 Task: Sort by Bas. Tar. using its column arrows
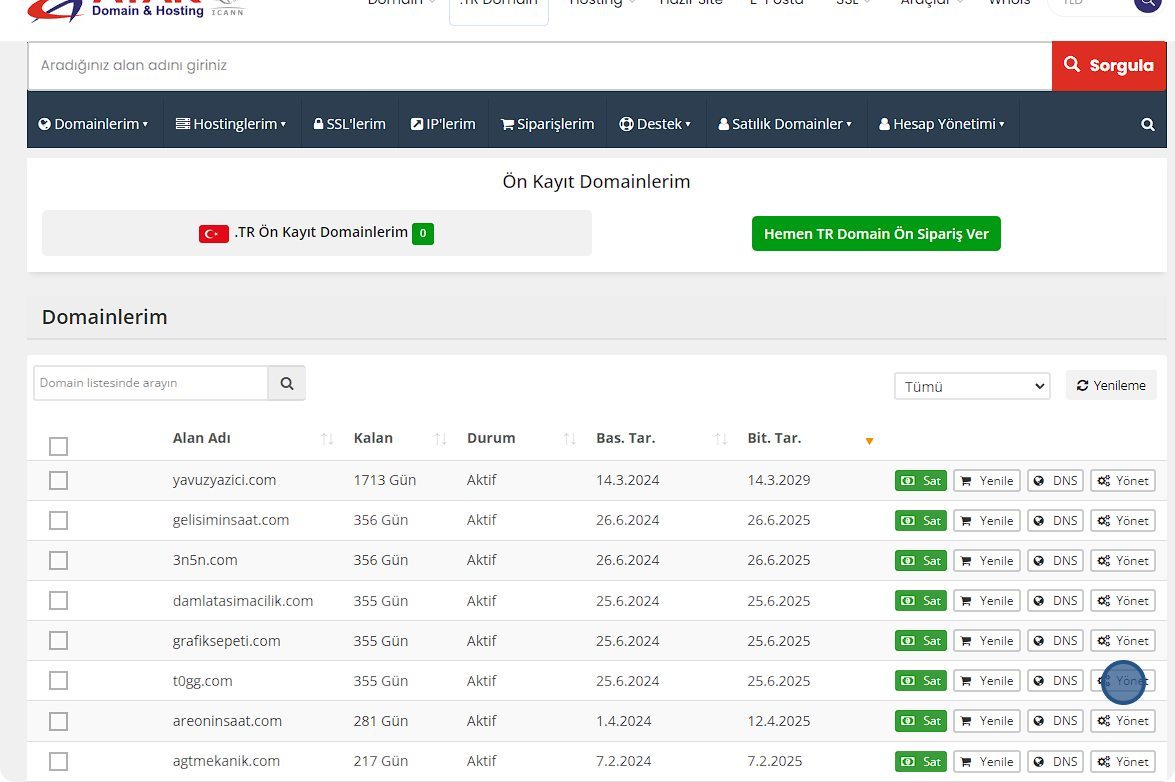[x=721, y=439]
